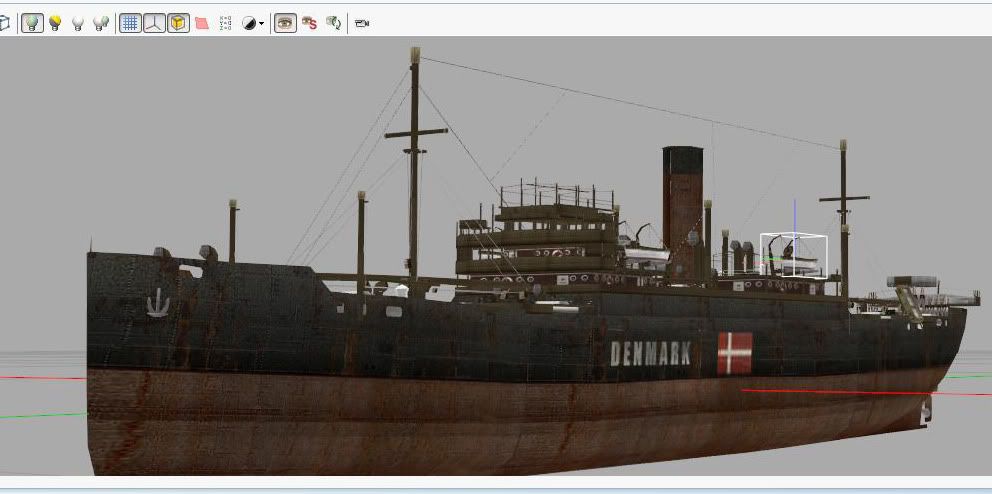Click the double light bulbs icon
992x494 pixels.
[101, 23]
